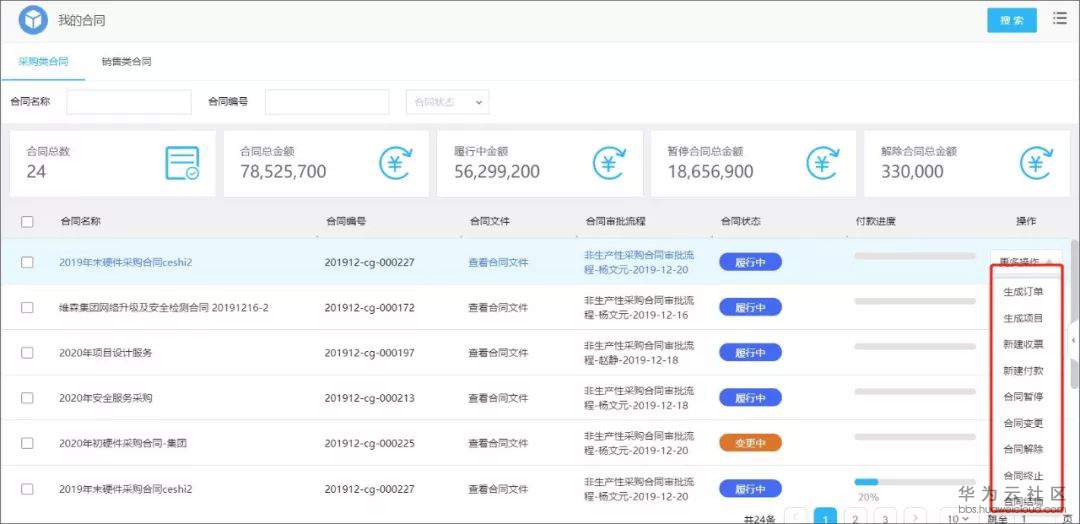Click contract number 201912-cg-000213
Image resolution: width=1080 pixels, height=524 pixels.
click(369, 398)
